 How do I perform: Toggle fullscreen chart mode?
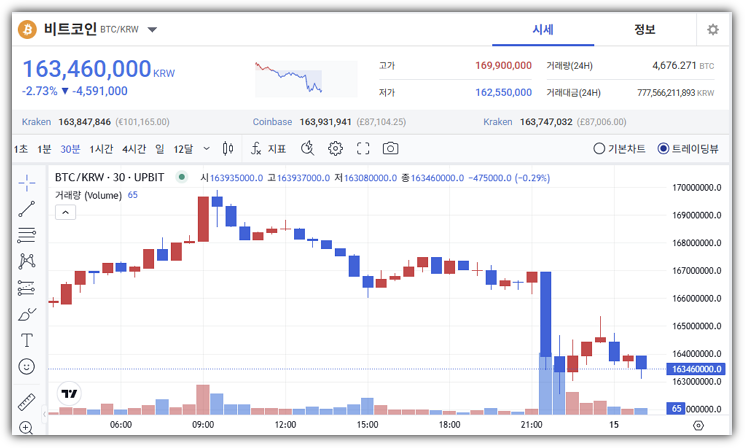(x=363, y=149)
